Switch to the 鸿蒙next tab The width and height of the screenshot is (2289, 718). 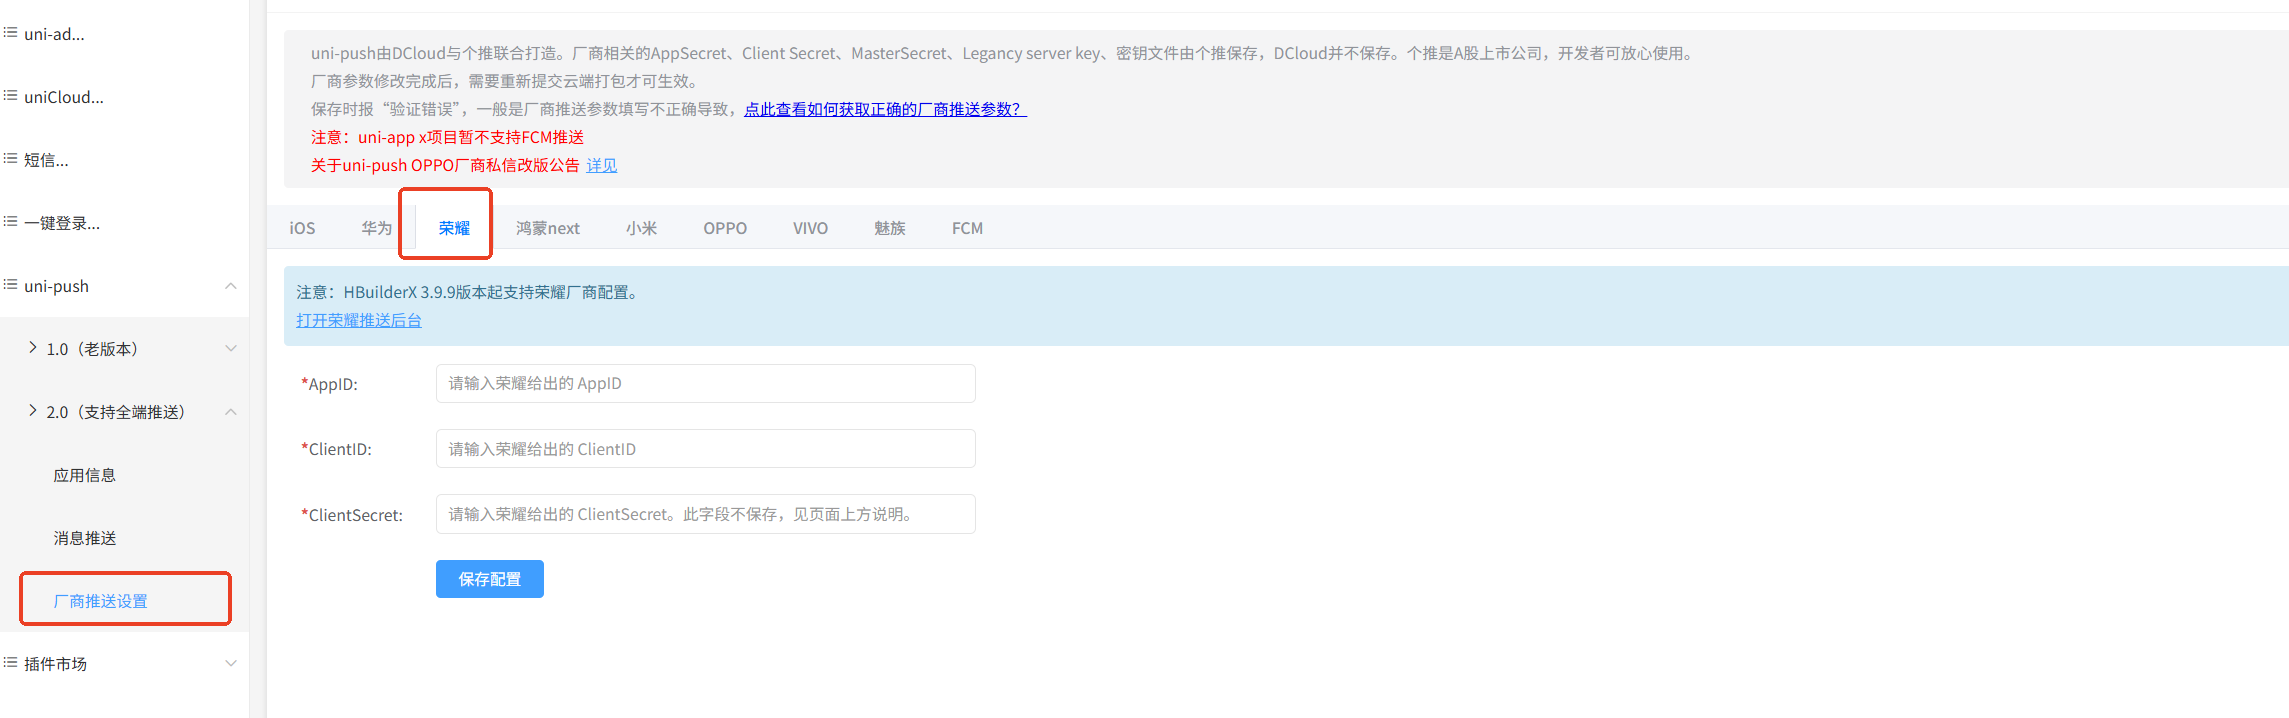[548, 228]
